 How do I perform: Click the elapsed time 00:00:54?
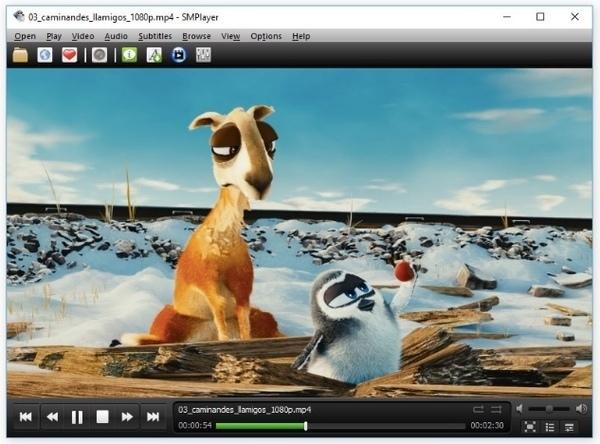click(x=195, y=426)
